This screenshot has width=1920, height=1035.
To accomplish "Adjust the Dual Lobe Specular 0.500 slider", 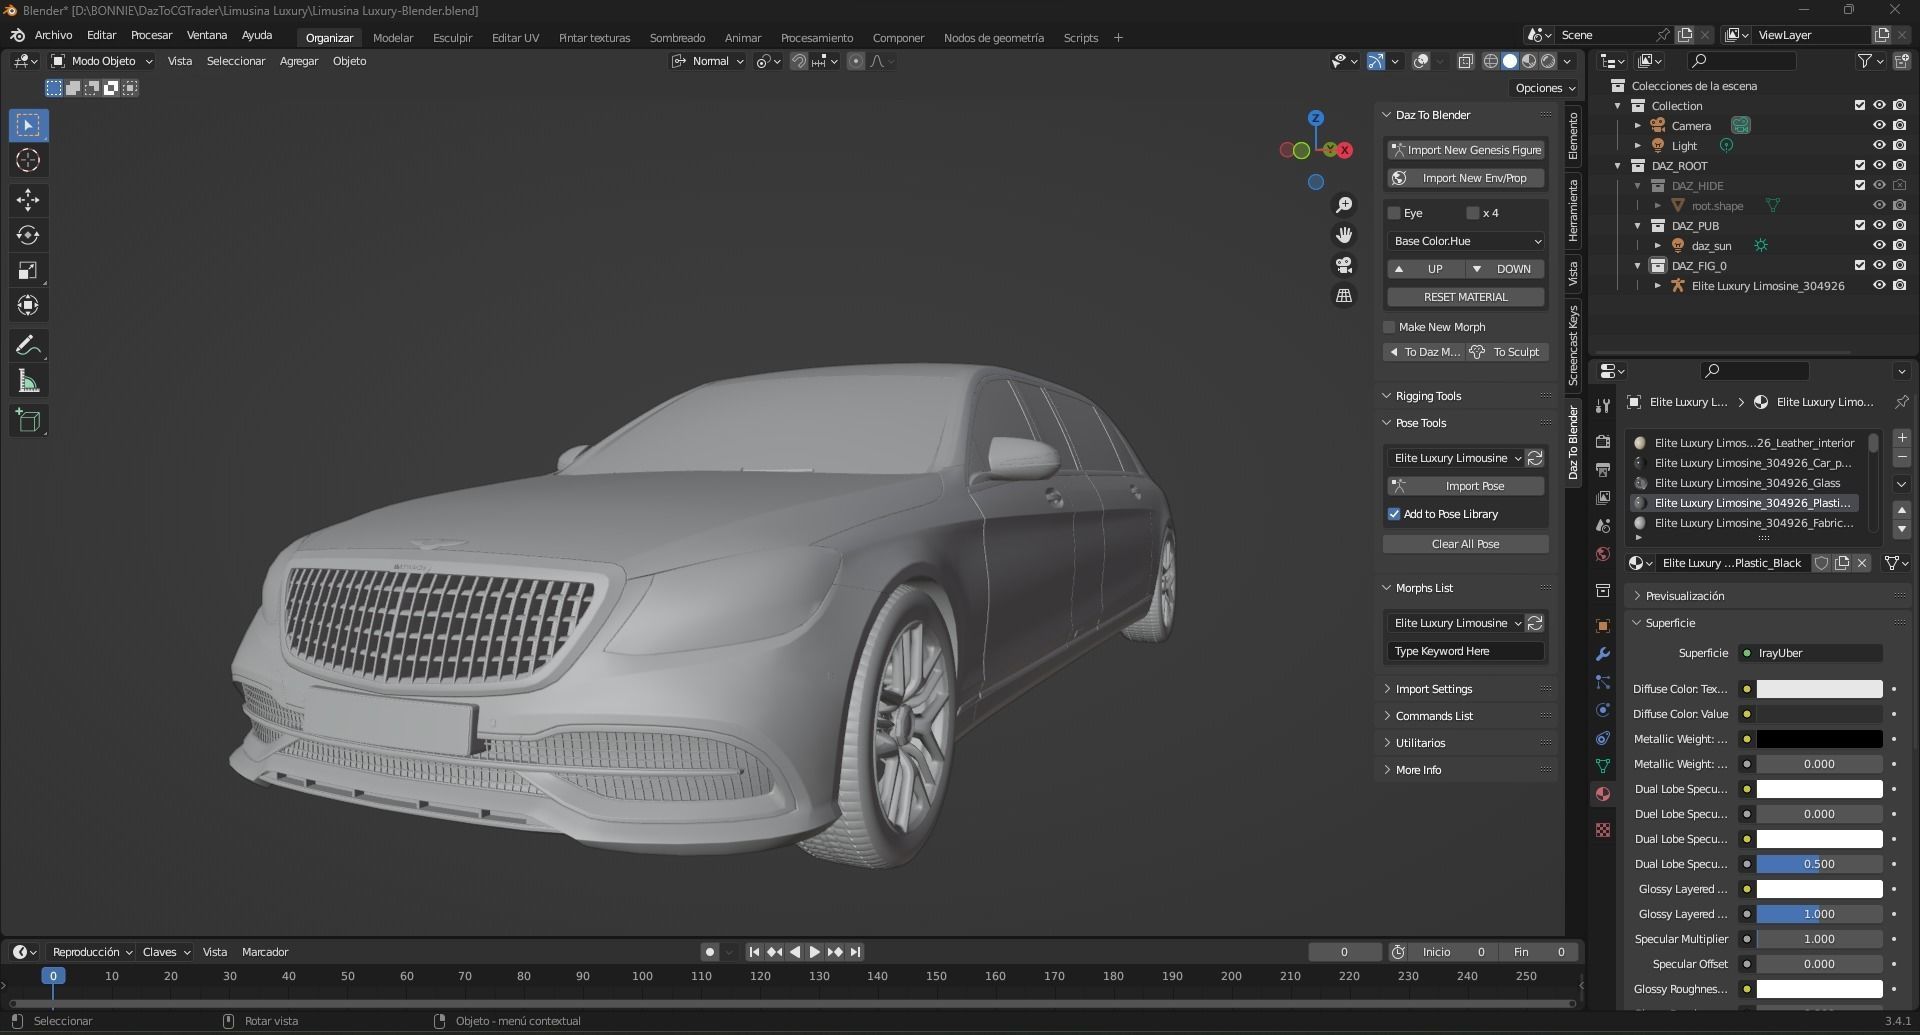I will pos(1819,864).
